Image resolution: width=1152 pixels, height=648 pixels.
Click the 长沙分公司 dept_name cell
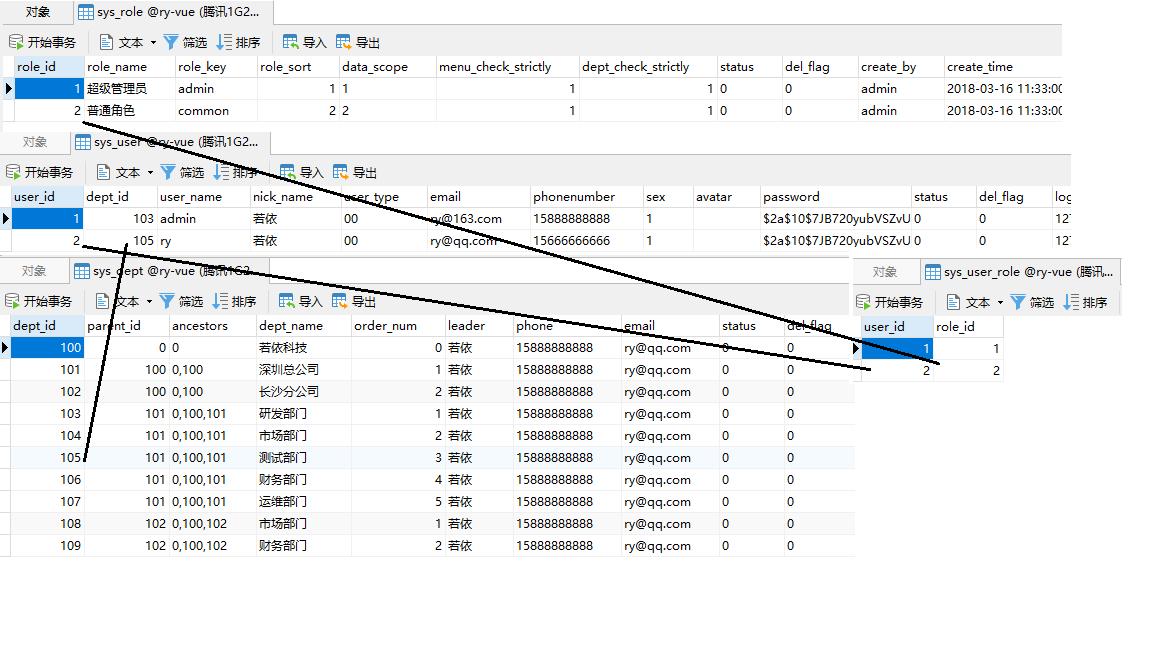click(x=303, y=392)
